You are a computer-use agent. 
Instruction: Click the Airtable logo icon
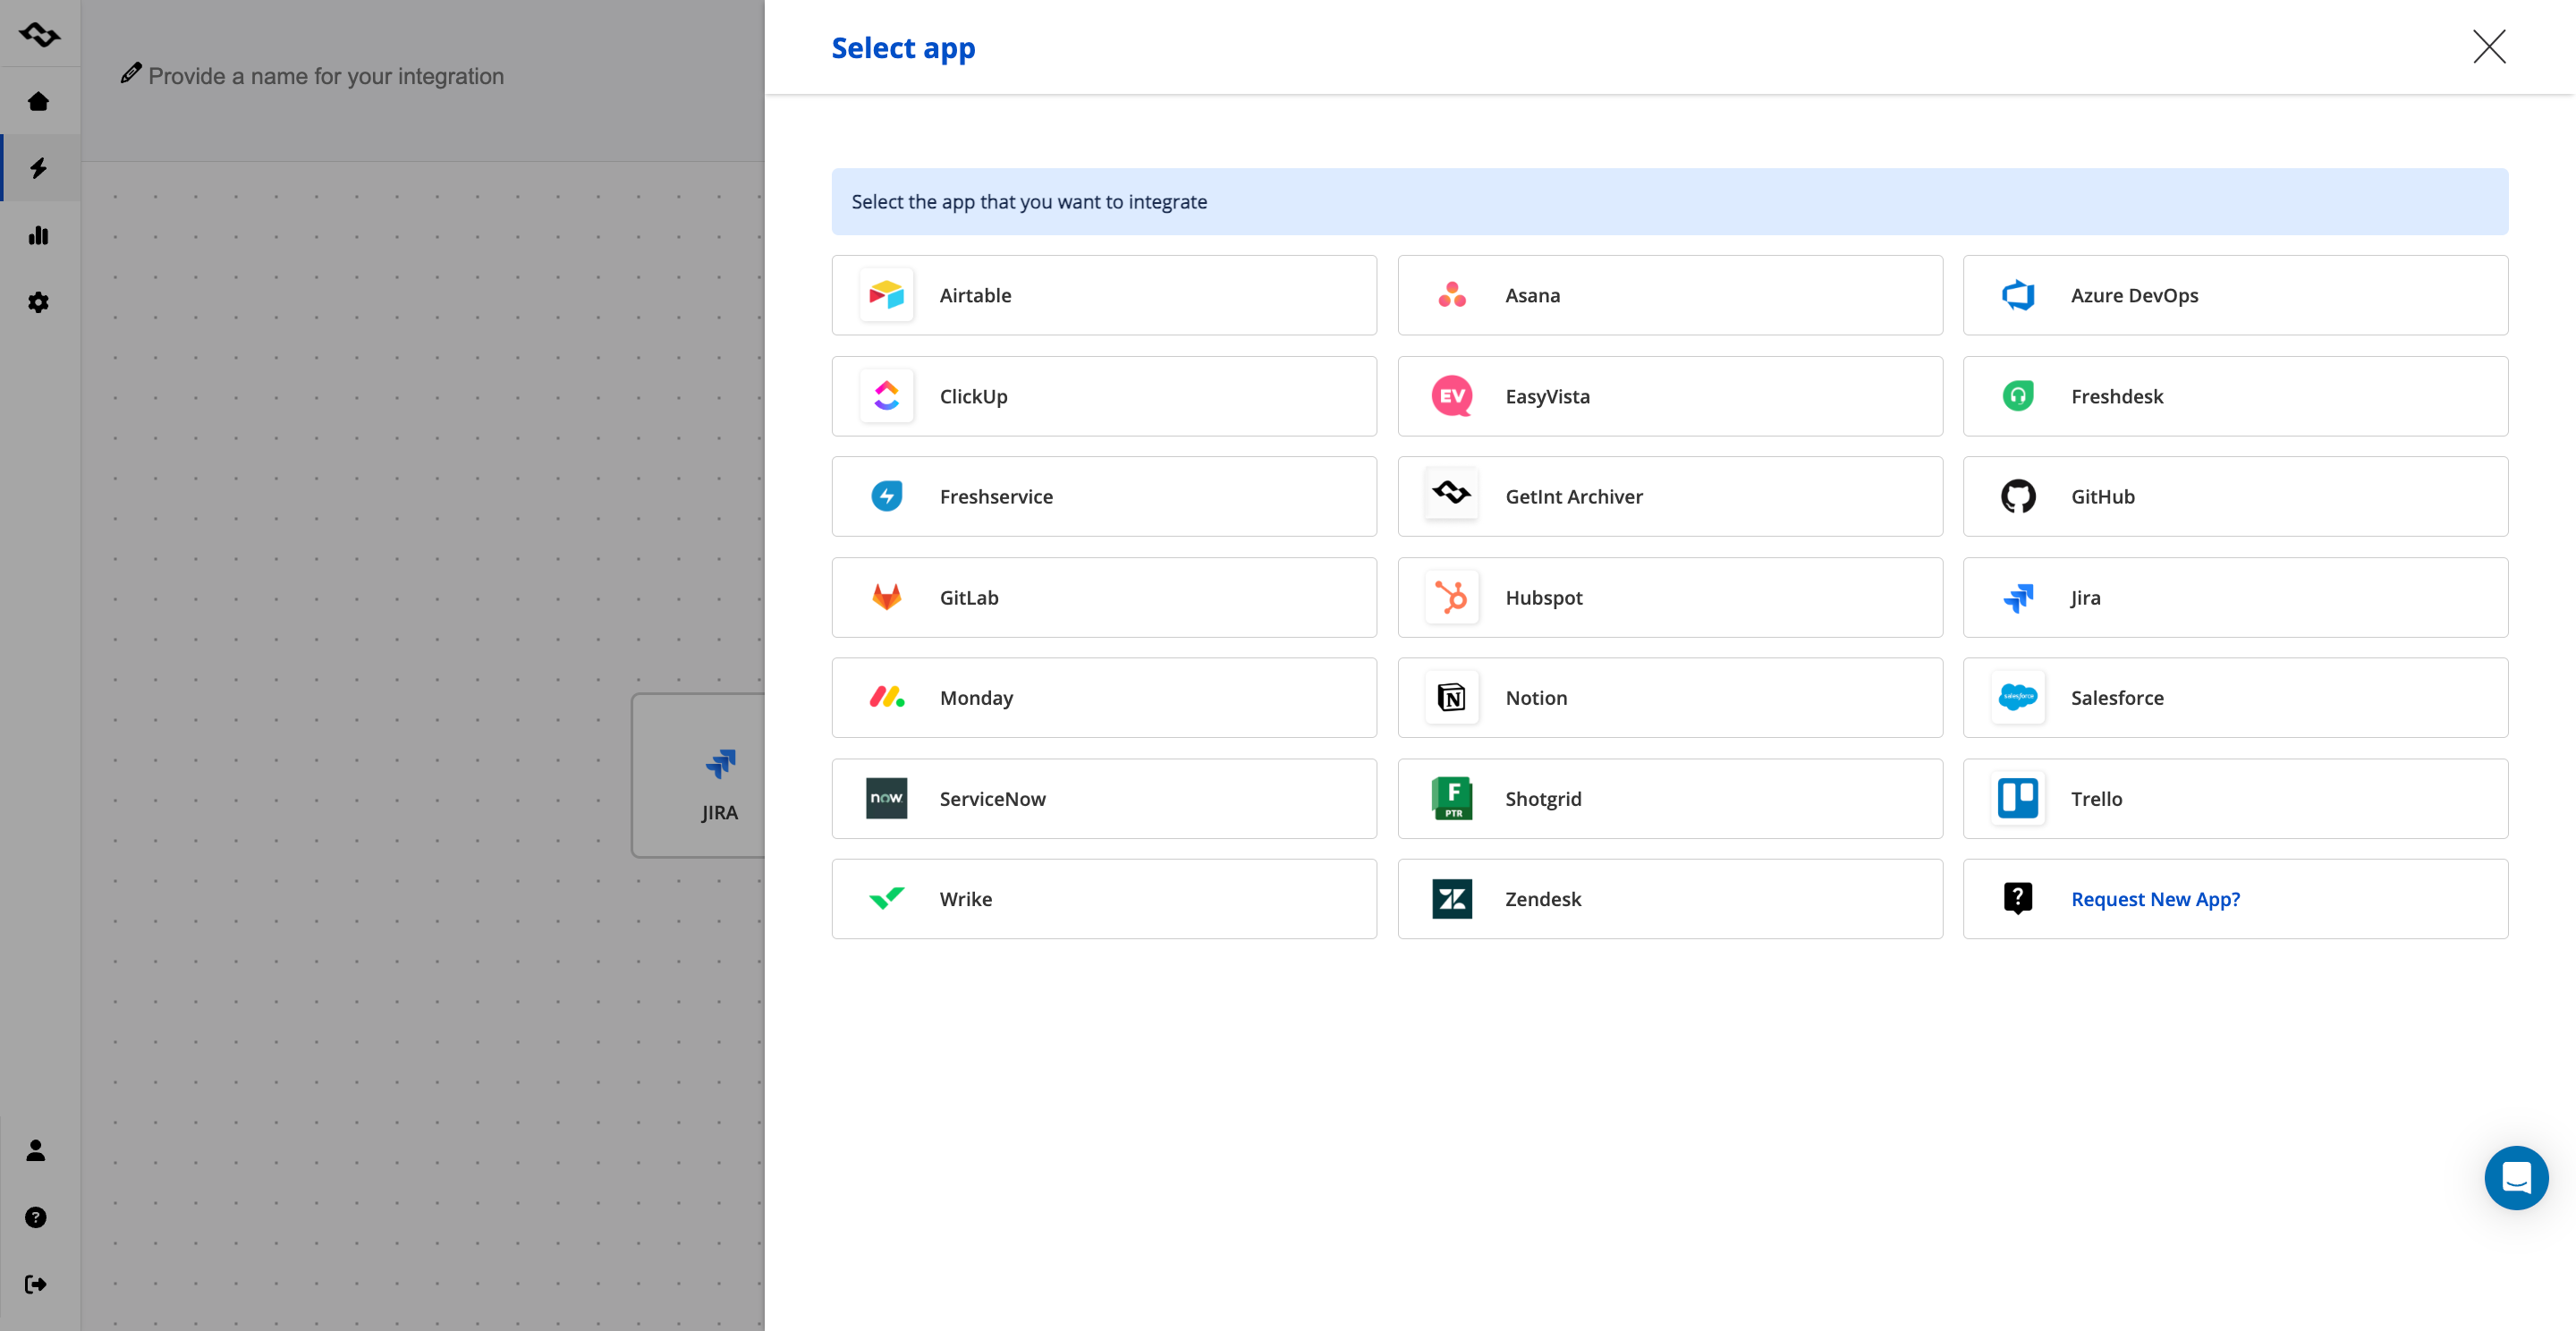[886, 295]
